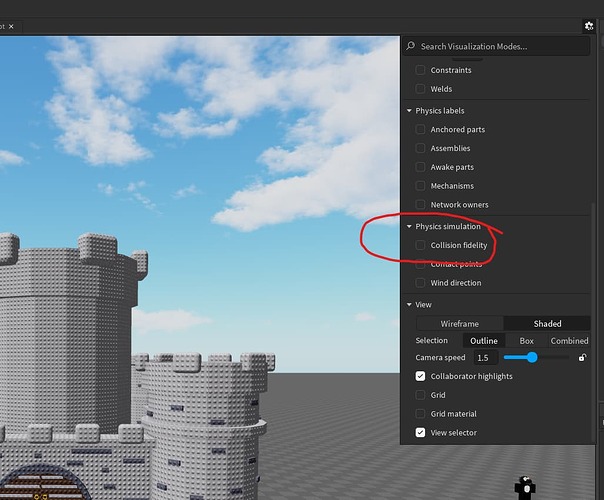Enable Collision fidelity checkbox

420,245
